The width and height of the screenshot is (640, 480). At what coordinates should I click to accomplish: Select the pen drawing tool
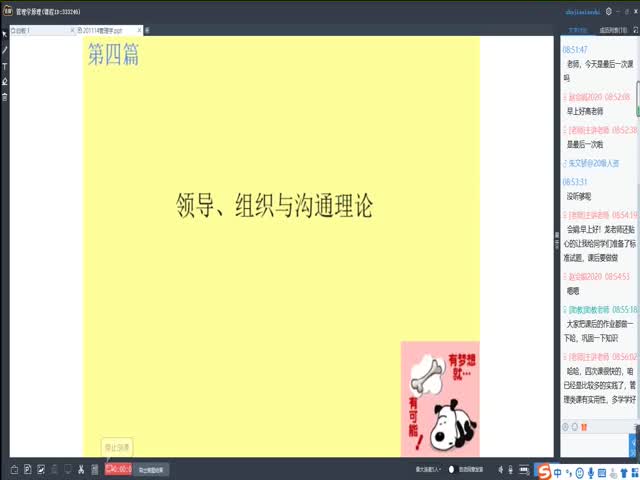[4, 50]
